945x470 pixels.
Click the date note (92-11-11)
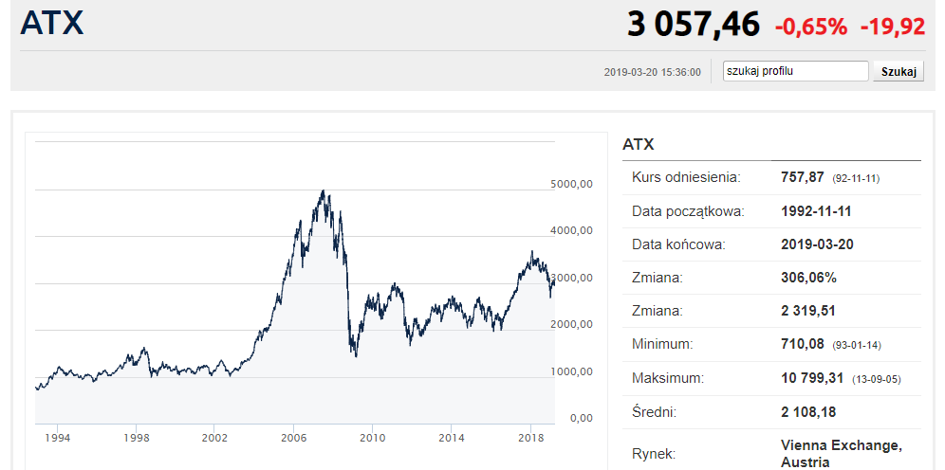pyautogui.click(x=855, y=179)
